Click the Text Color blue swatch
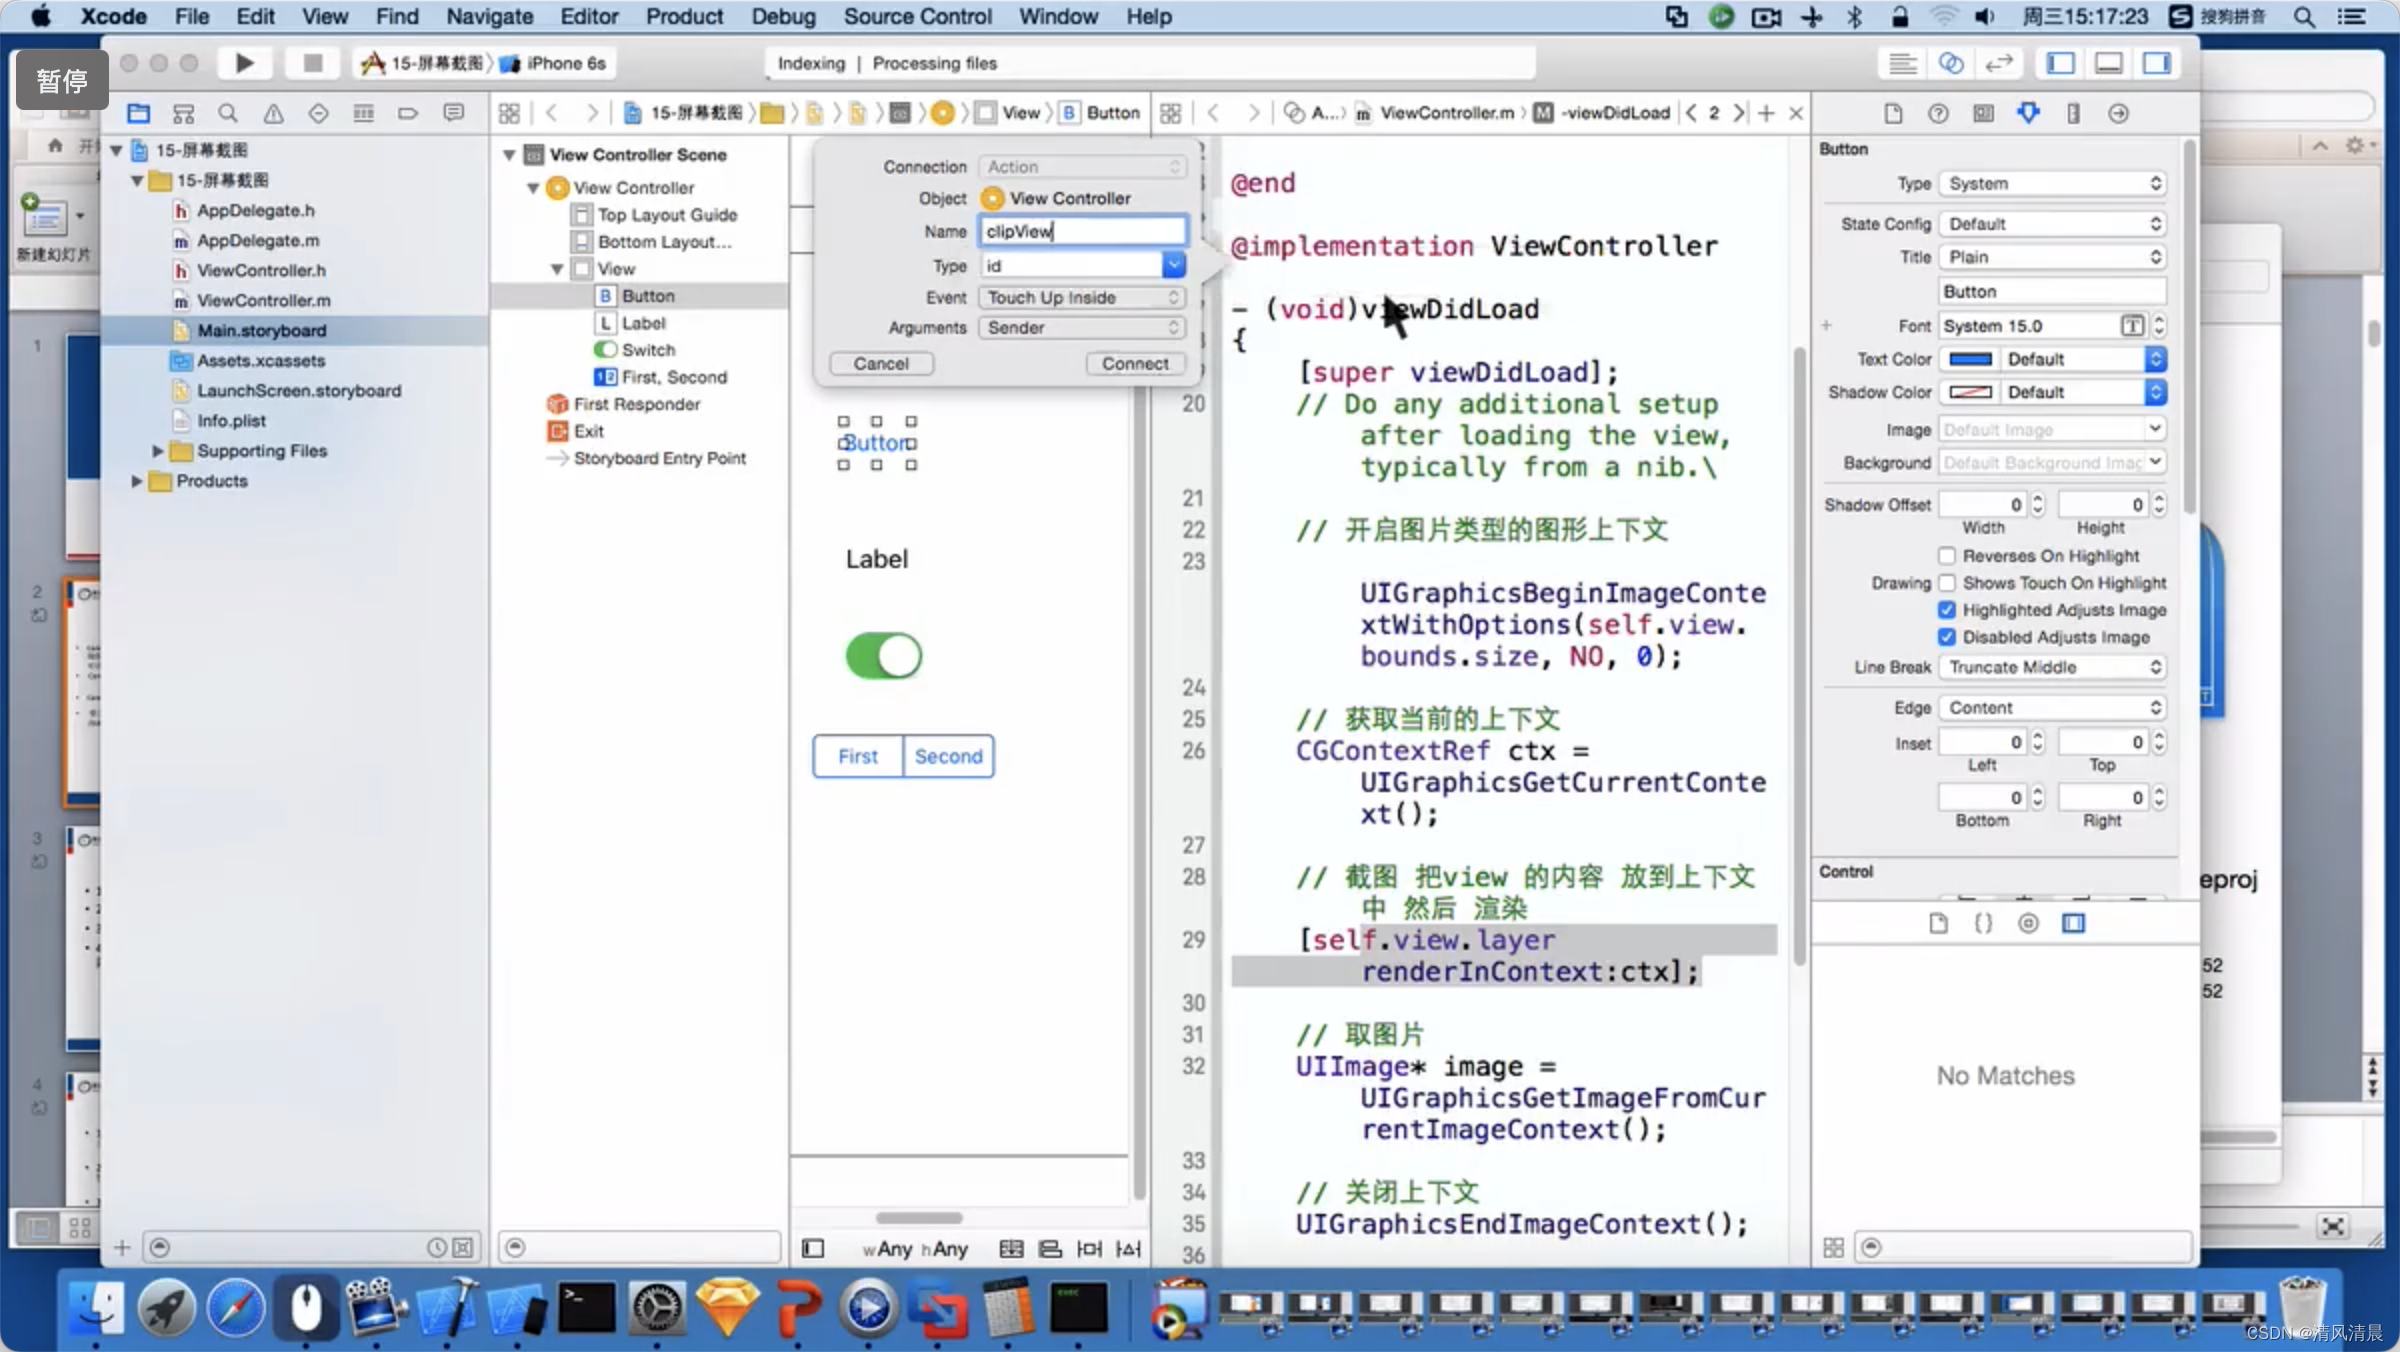This screenshot has height=1352, width=2400. coord(1970,359)
